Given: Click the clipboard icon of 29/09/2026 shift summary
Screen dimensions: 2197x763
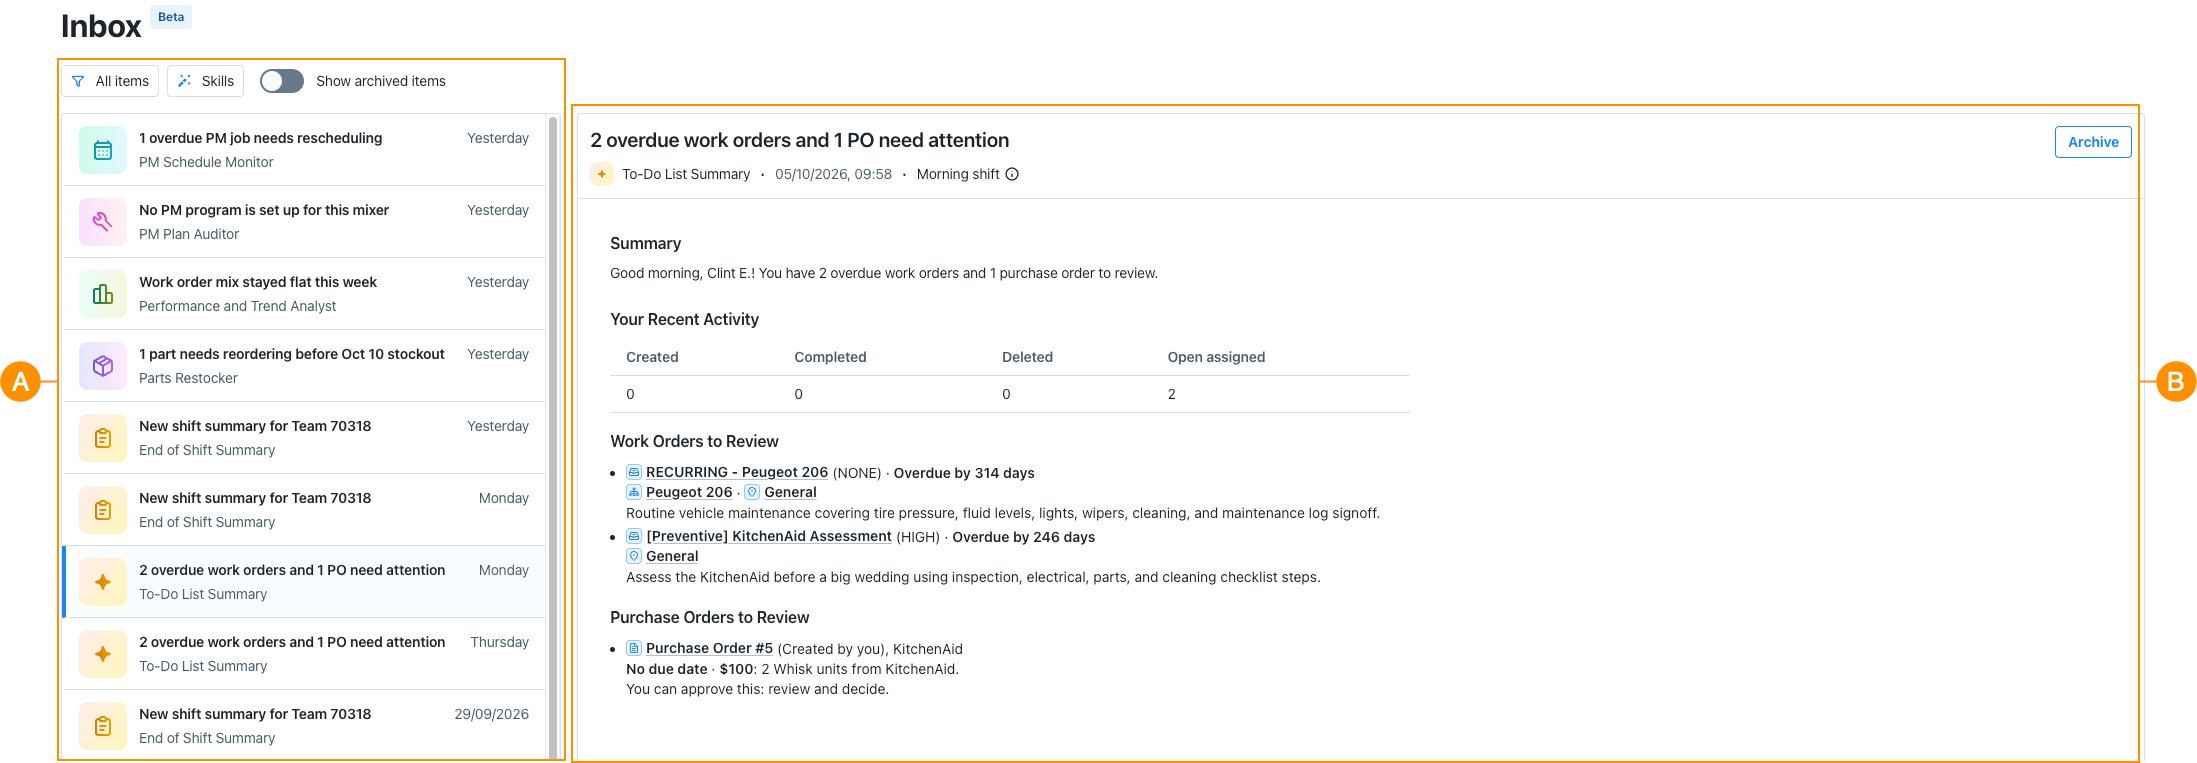Looking at the screenshot, I should 103,726.
